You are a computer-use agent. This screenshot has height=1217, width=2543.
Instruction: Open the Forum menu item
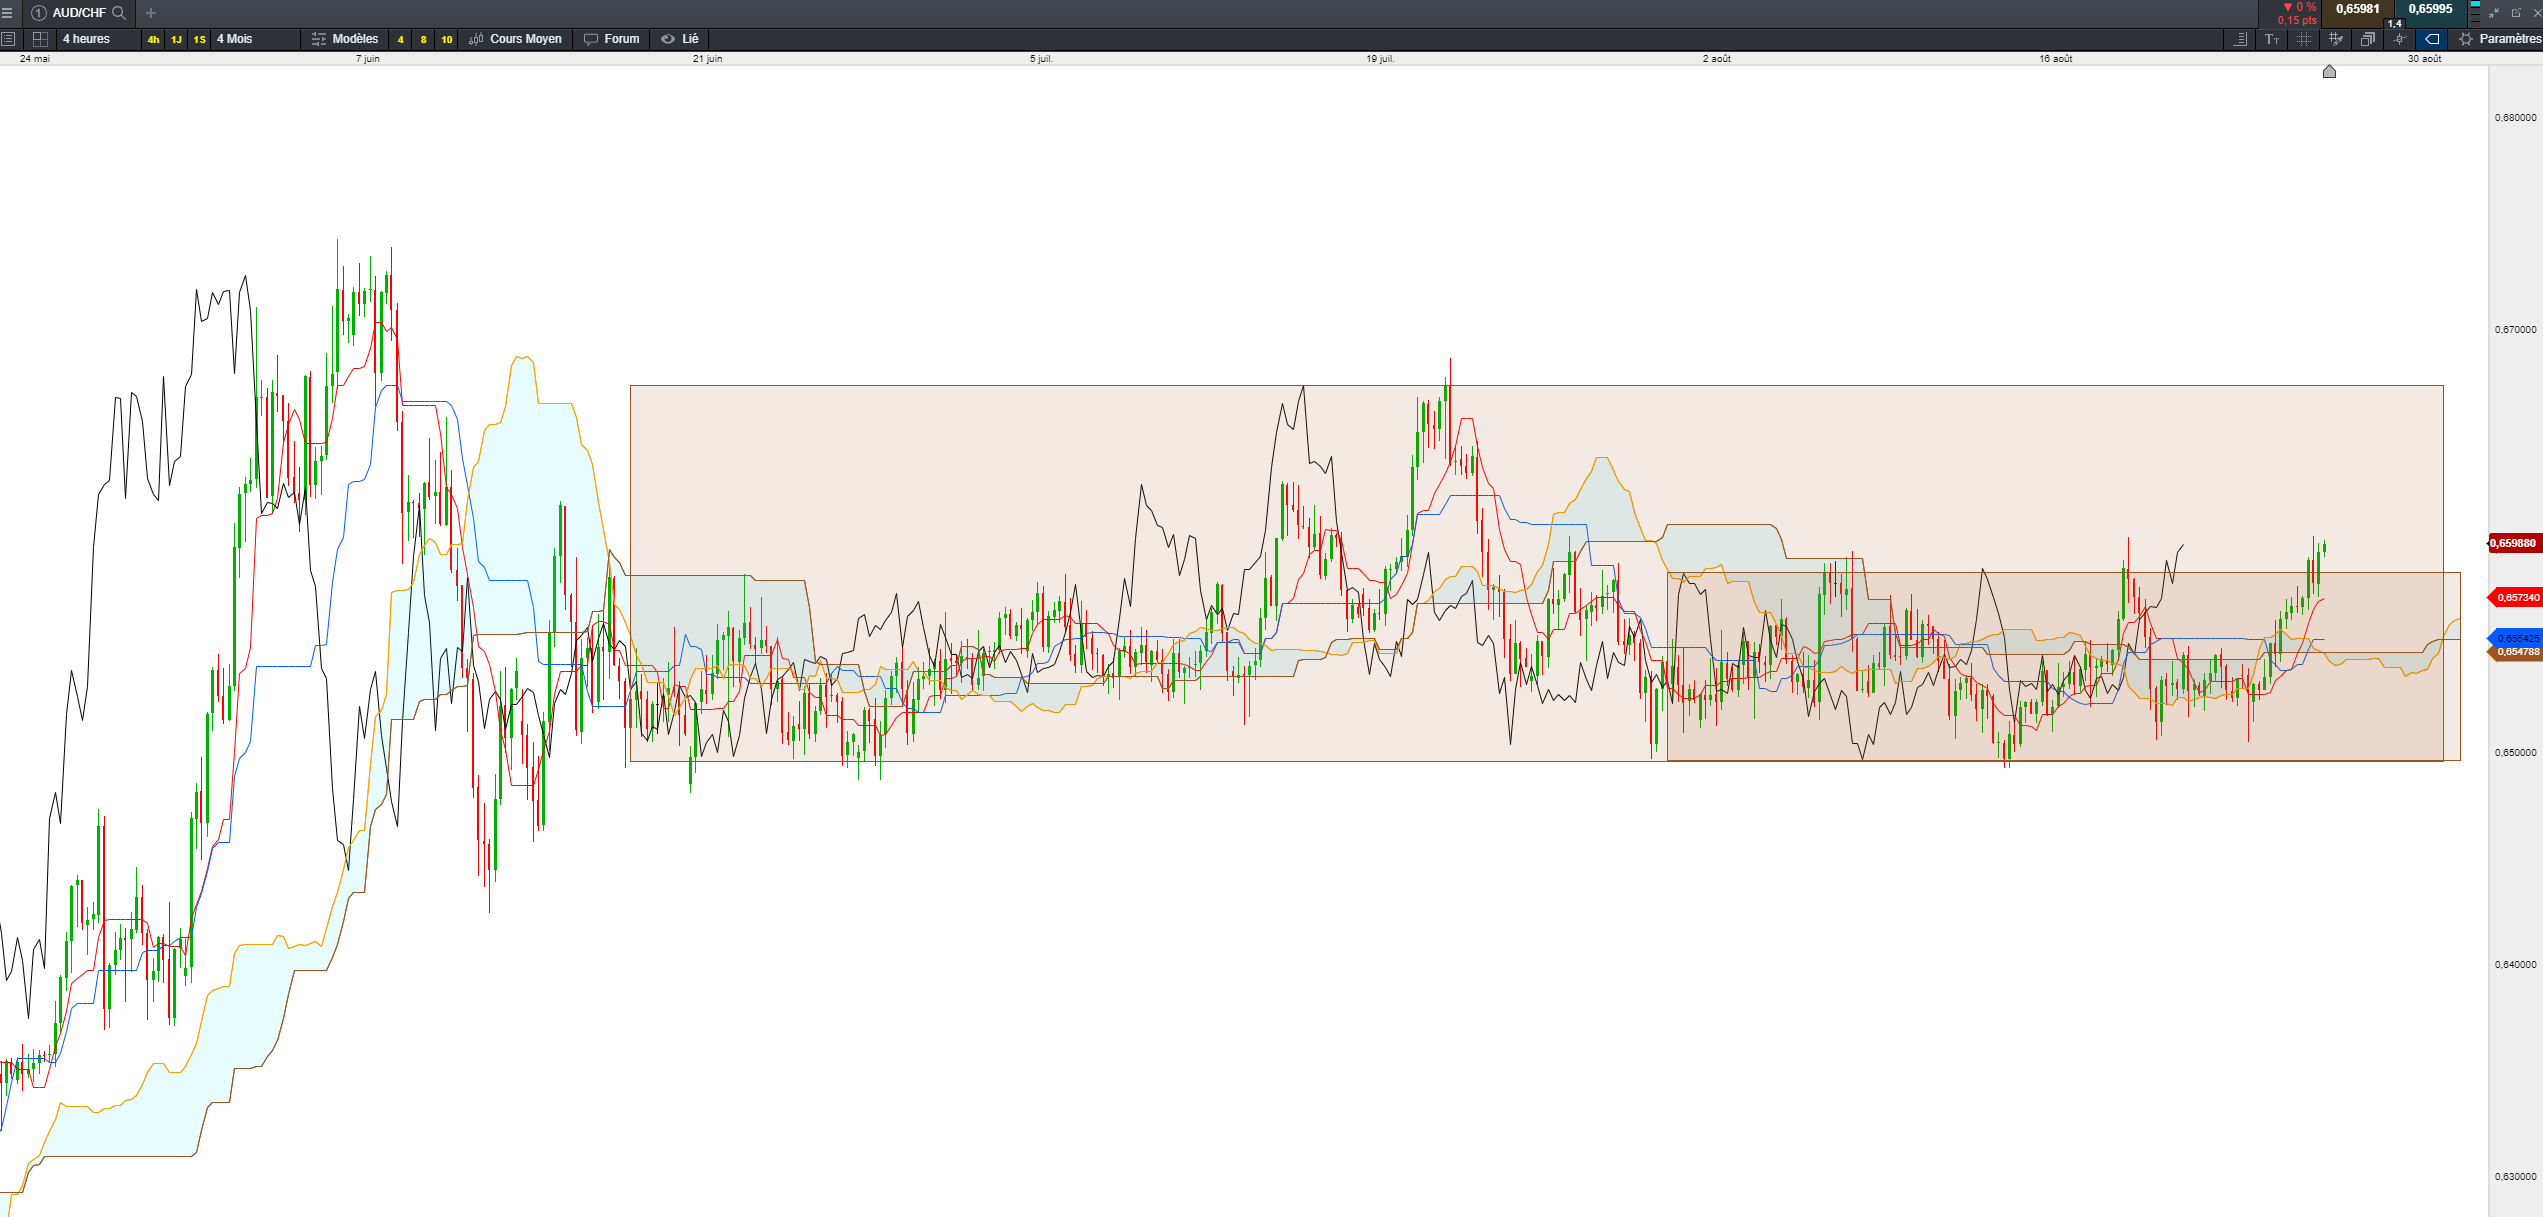click(622, 39)
